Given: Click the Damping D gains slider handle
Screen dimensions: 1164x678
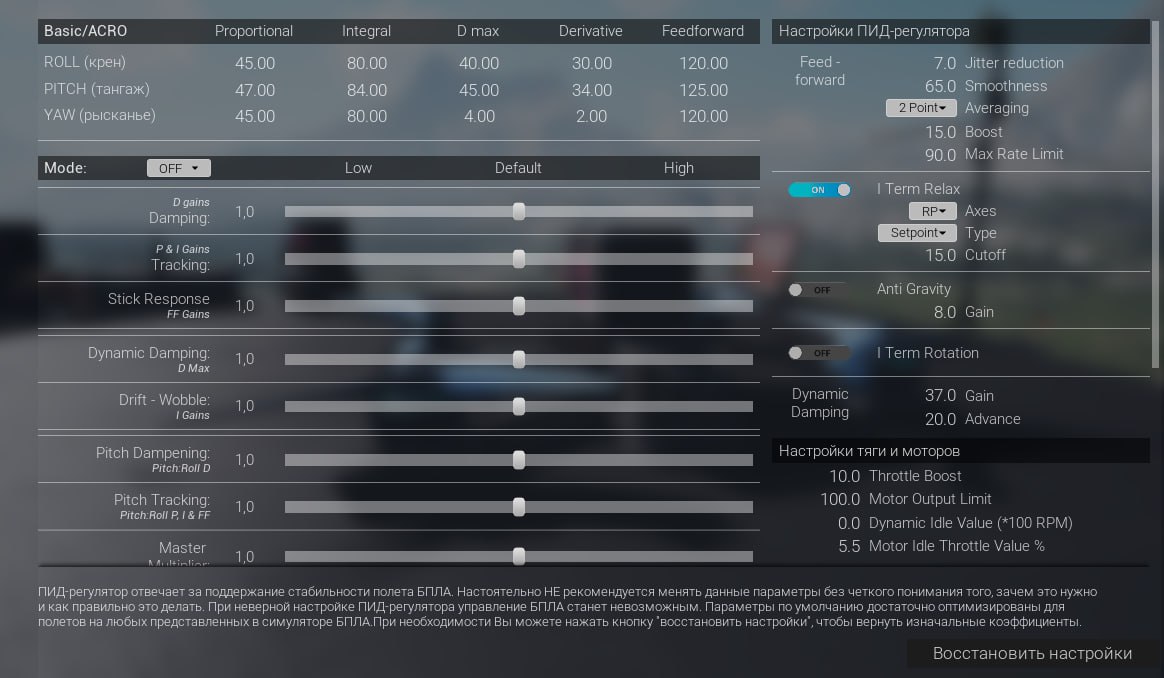Looking at the screenshot, I should point(519,212).
